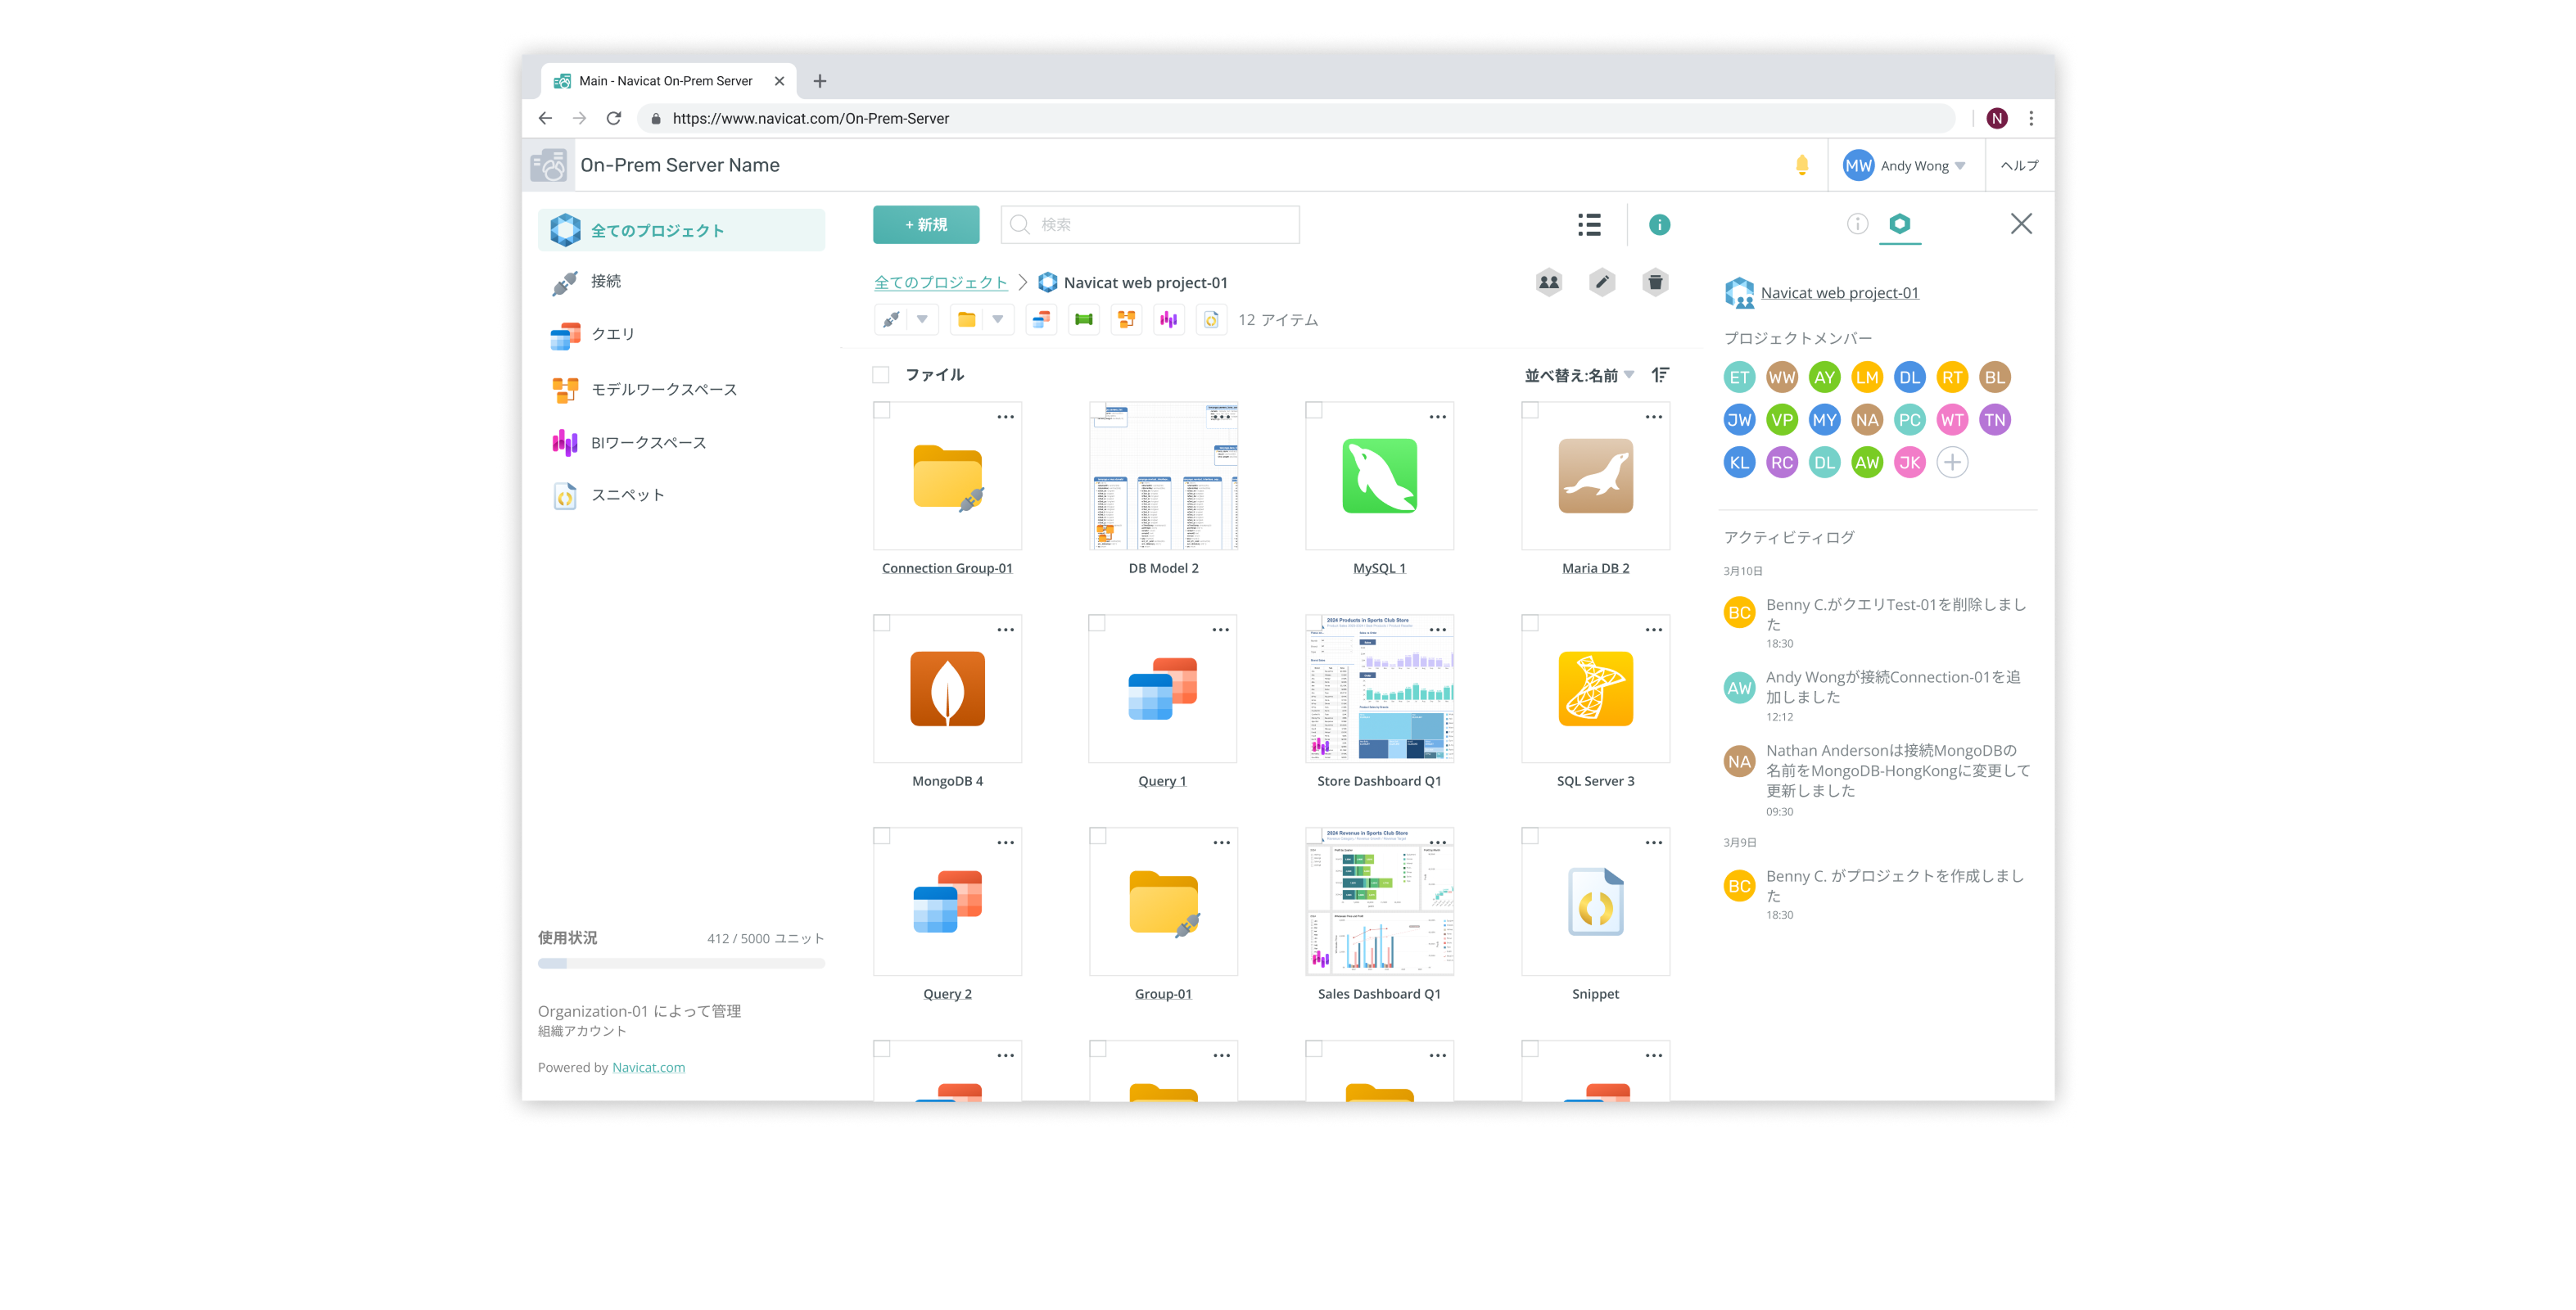Check the Maria DB 2 checkbox
Screen dimensions: 2576x1310
click(x=1530, y=410)
